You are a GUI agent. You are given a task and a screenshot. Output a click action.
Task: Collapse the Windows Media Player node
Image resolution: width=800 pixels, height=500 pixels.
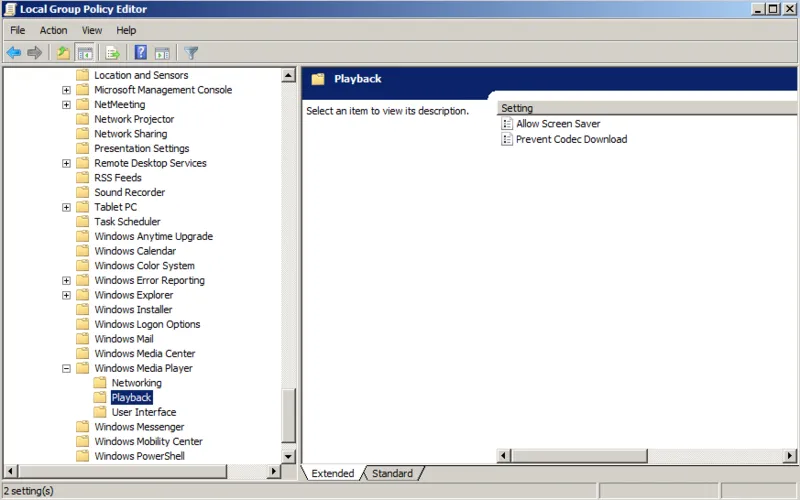(66, 368)
